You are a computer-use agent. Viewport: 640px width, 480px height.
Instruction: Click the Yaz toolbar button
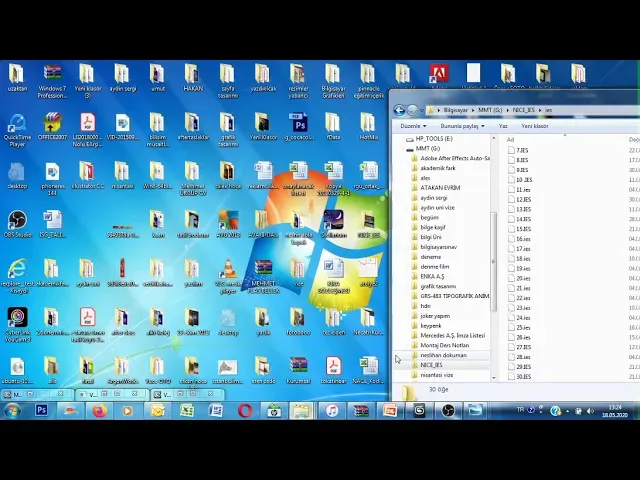(503, 126)
